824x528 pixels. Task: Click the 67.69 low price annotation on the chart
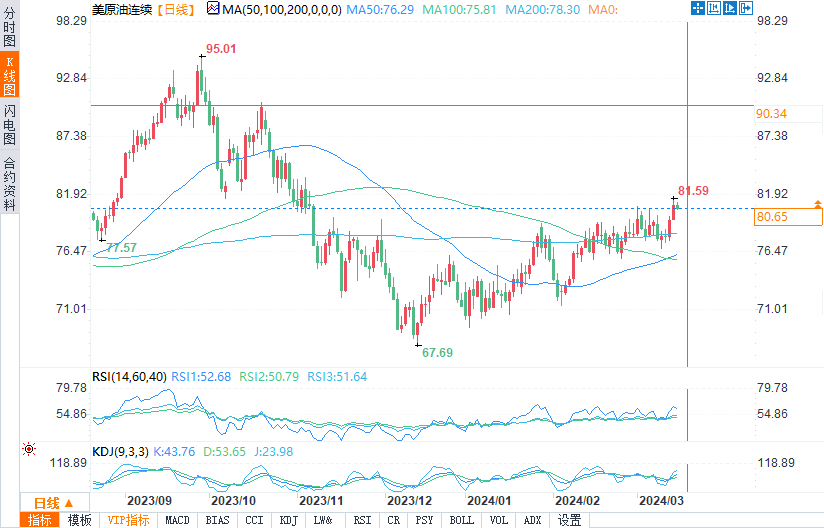pos(437,353)
